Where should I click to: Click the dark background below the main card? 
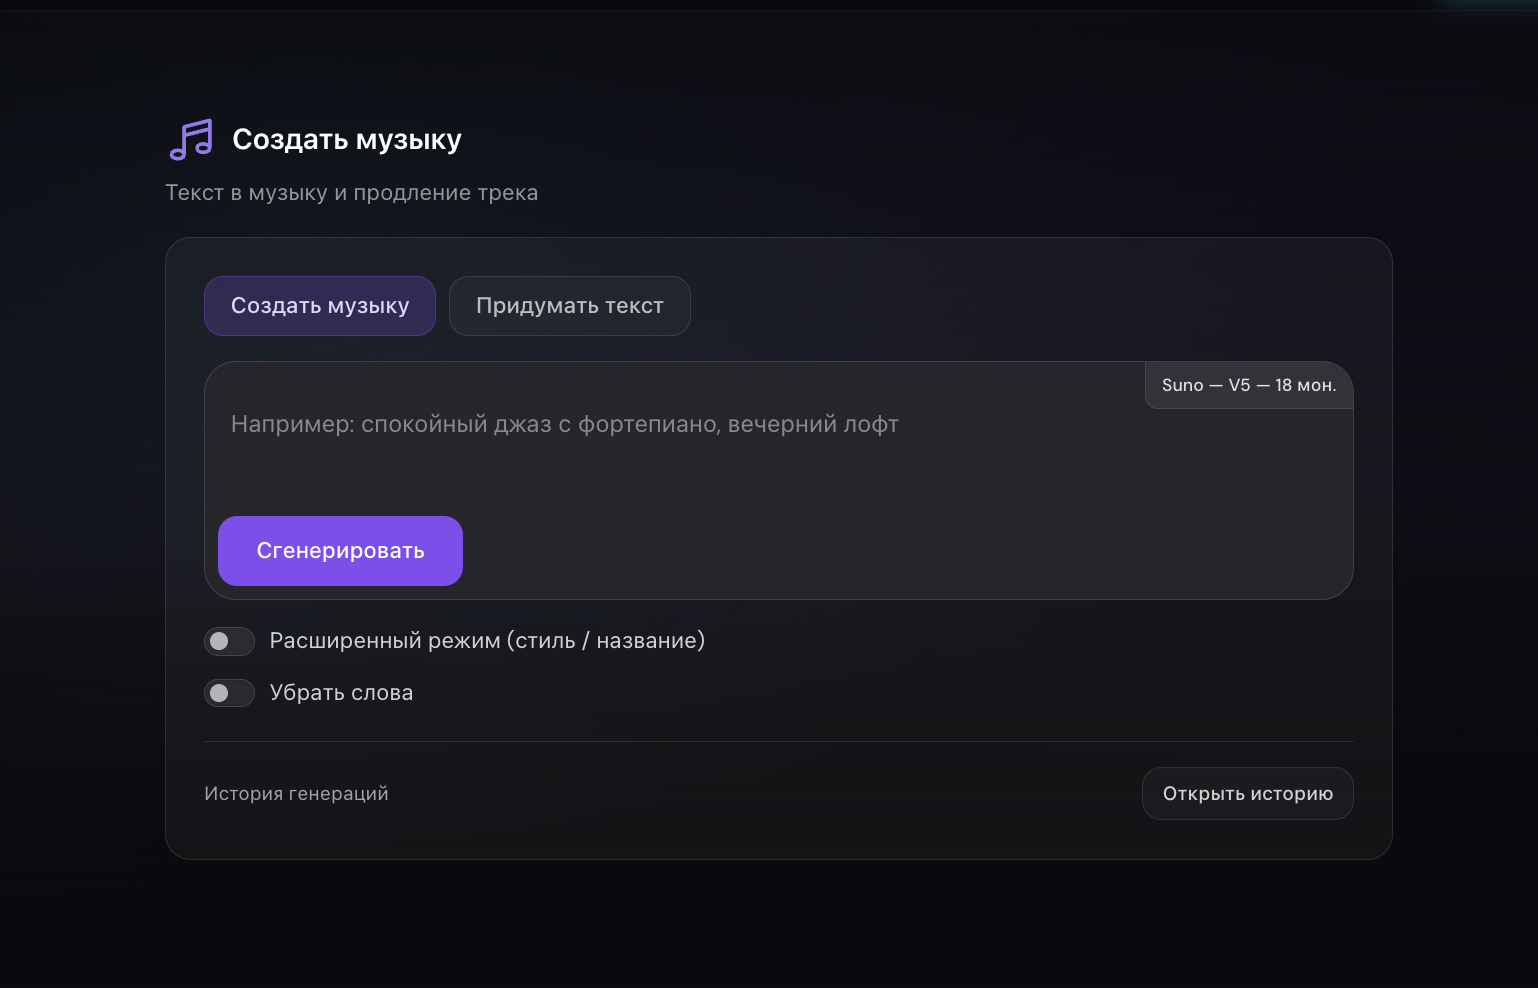(x=778, y=925)
